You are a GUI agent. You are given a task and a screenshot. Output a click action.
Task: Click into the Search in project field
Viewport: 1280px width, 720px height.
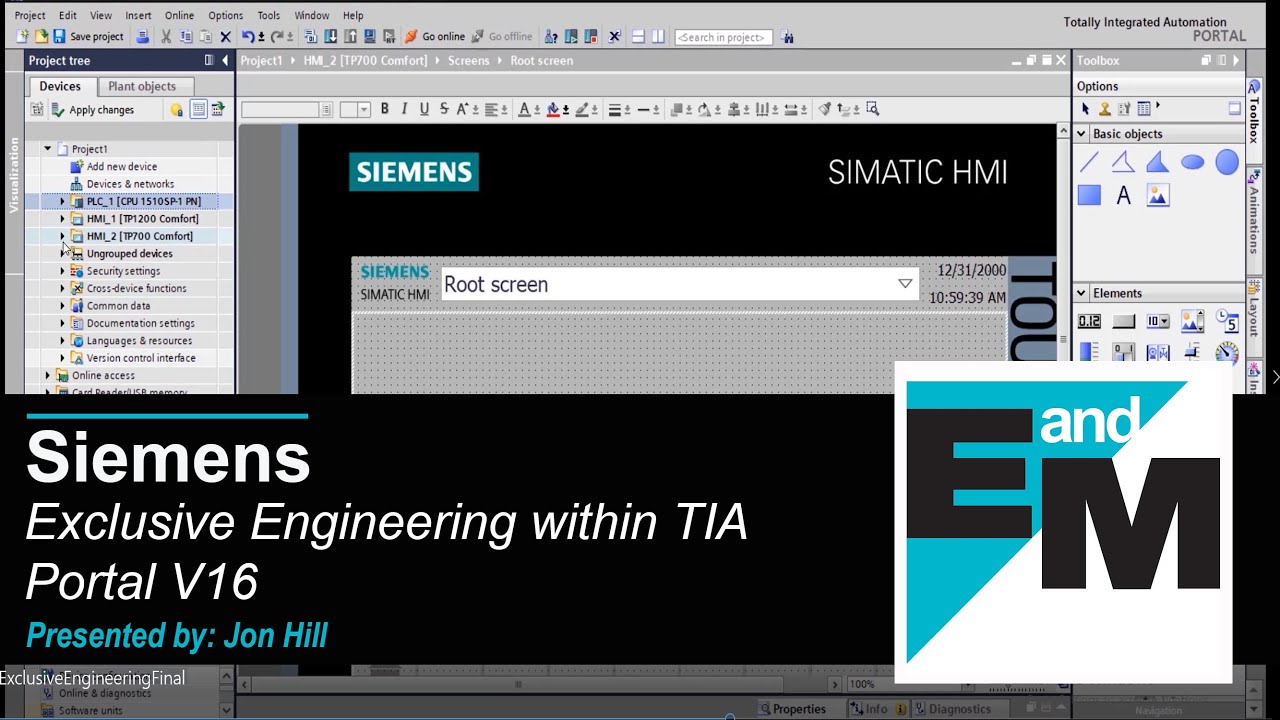click(x=725, y=37)
